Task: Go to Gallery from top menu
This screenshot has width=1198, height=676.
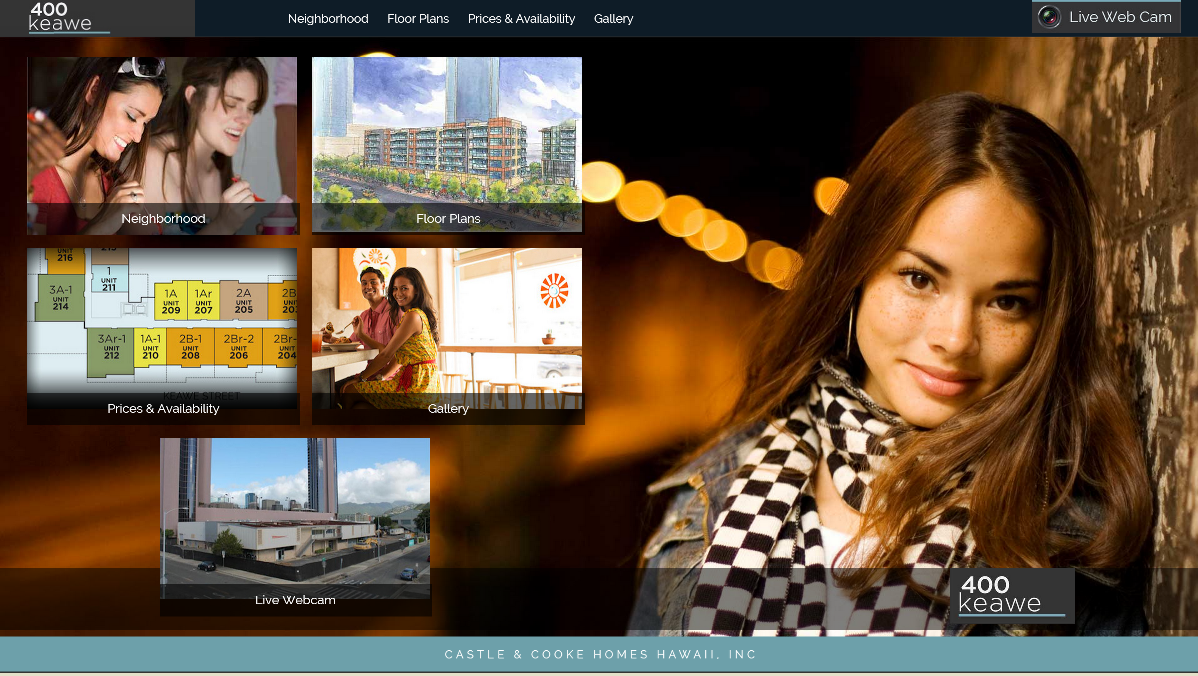Action: click(614, 18)
